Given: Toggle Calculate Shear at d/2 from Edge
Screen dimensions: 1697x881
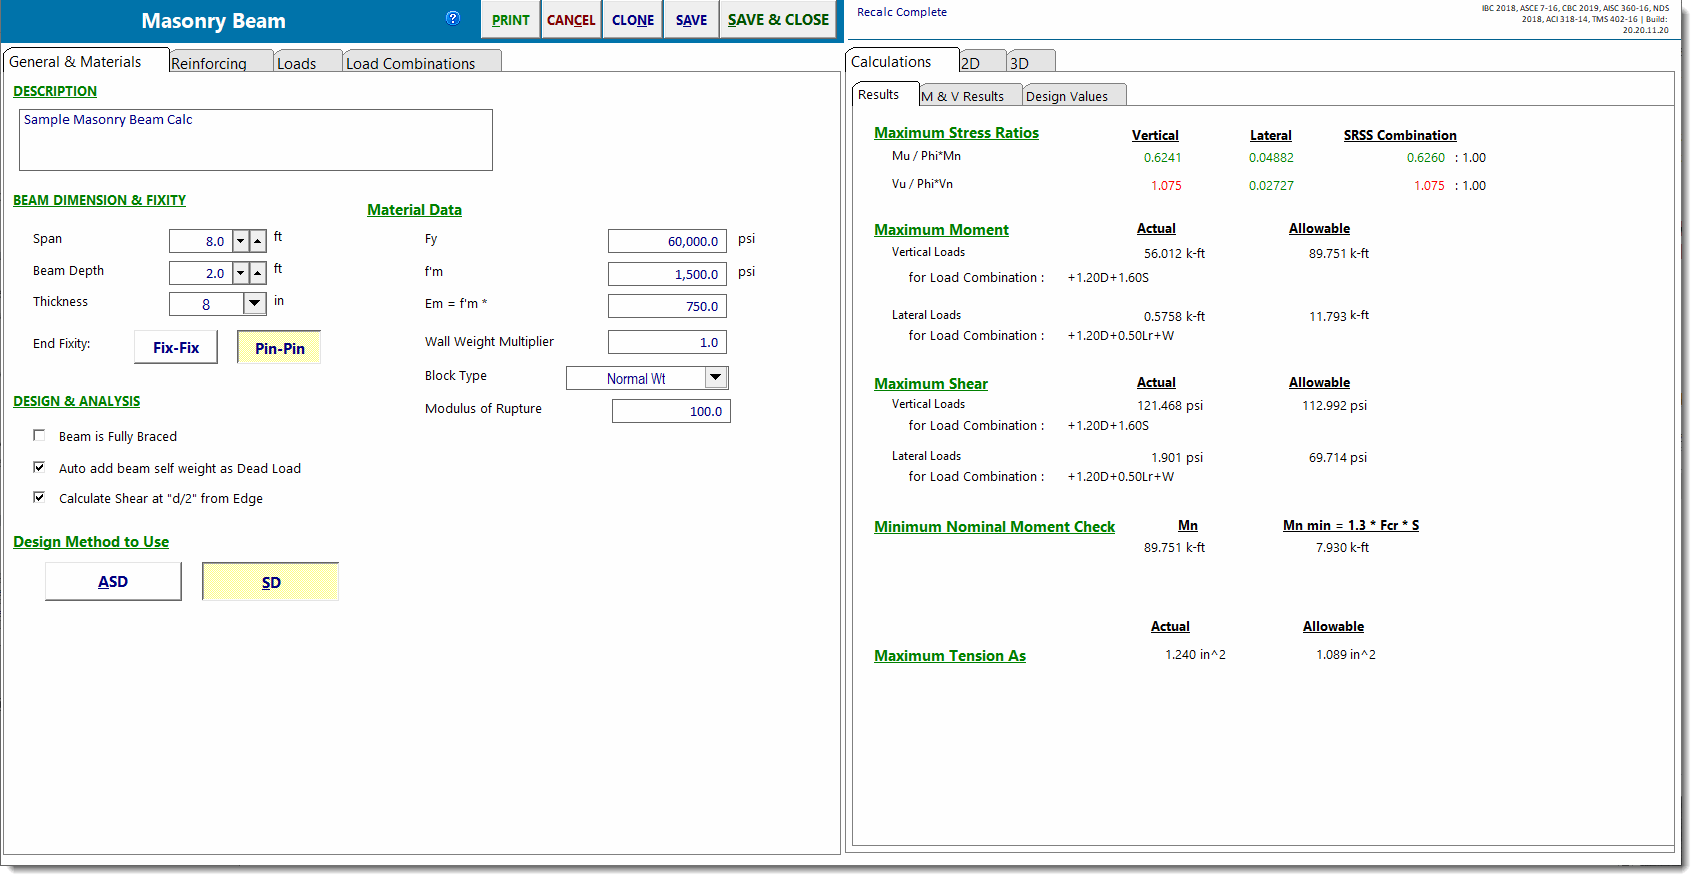Looking at the screenshot, I should click(x=39, y=497).
